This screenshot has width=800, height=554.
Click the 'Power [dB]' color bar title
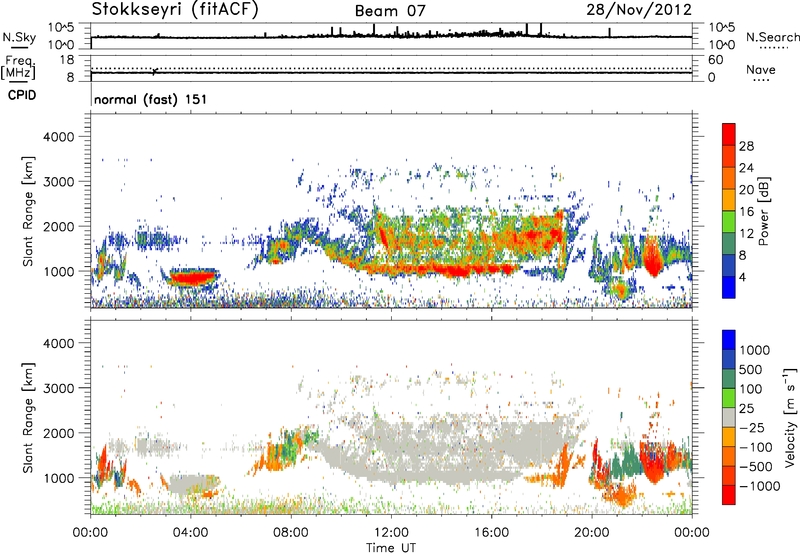pos(764,211)
